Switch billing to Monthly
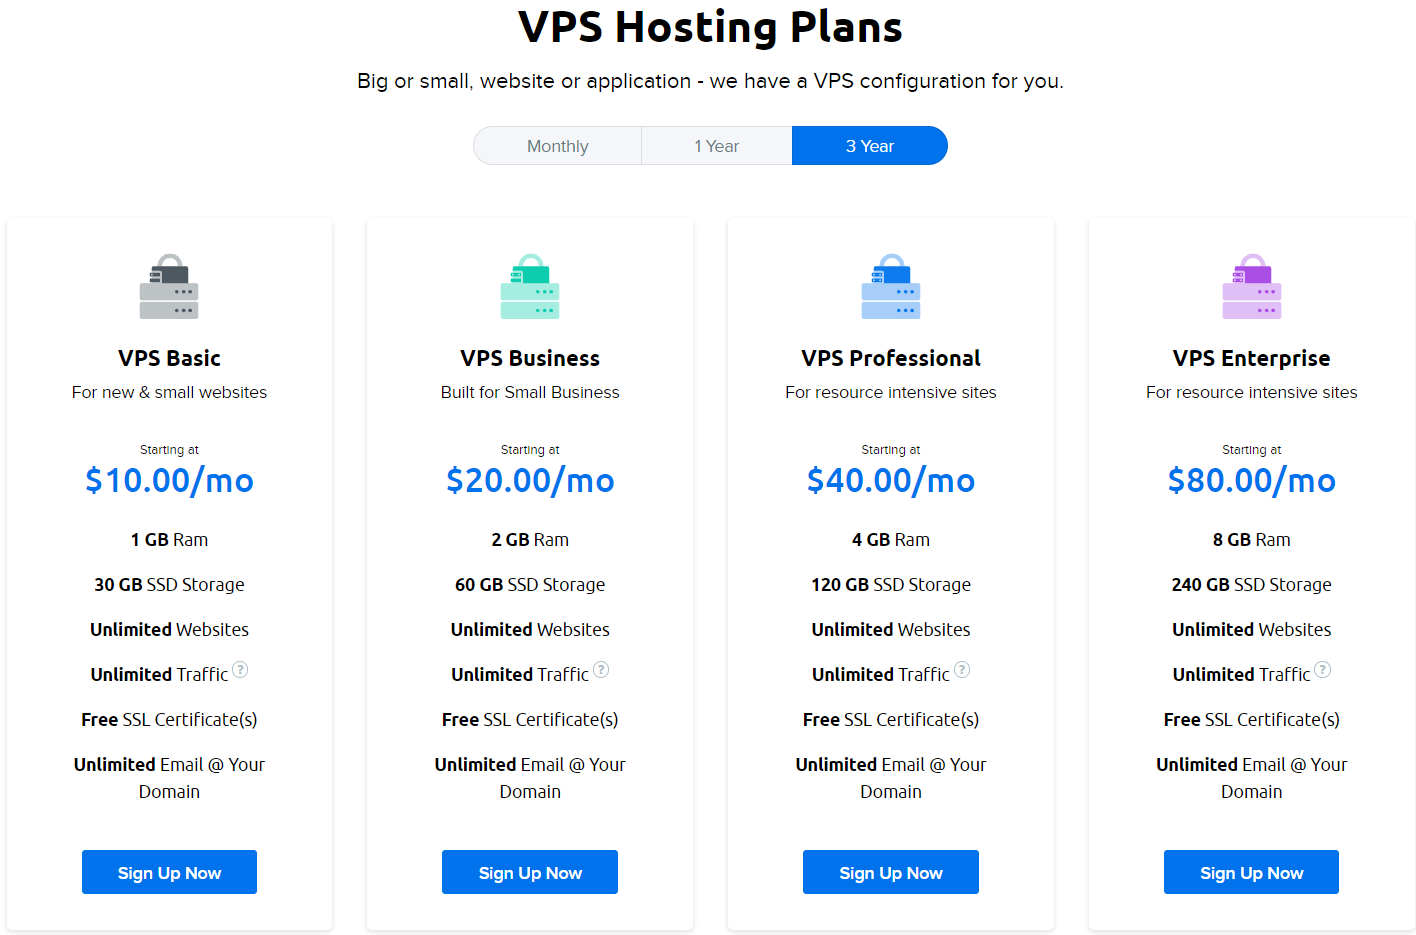 click(558, 146)
